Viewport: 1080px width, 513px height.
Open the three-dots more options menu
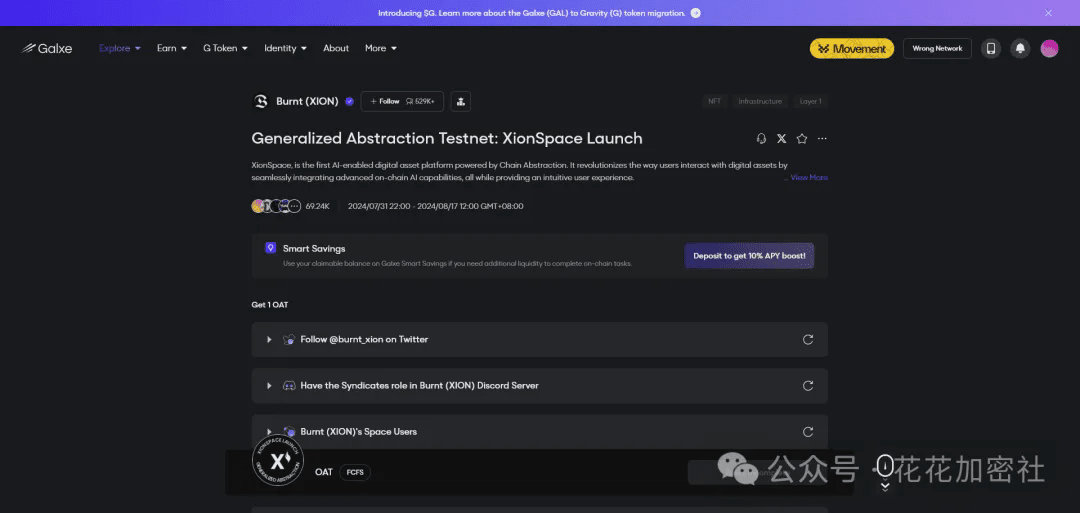point(822,139)
